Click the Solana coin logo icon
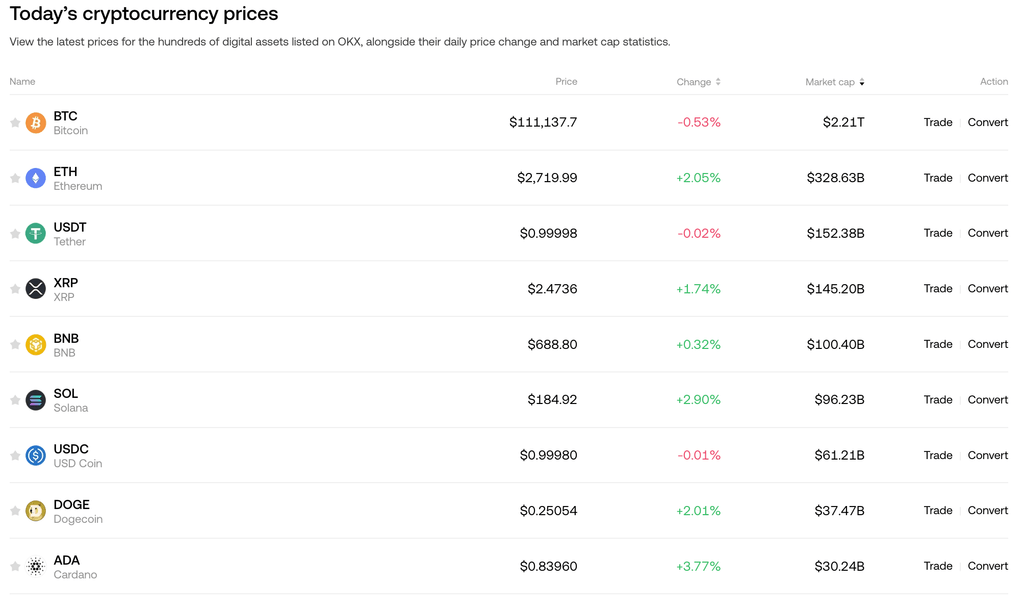Viewport: 1024px width, 604px height. 36,400
